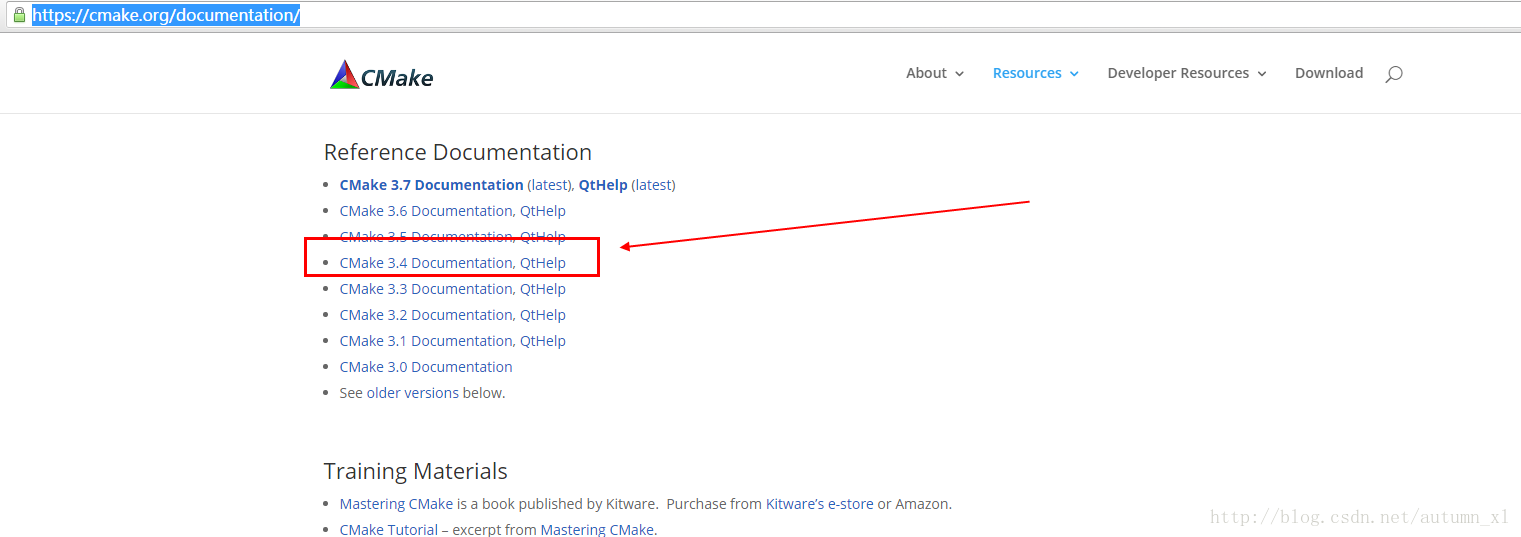Open QtHelp link for CMake 3.4
The image size is (1521, 537).
coord(543,263)
